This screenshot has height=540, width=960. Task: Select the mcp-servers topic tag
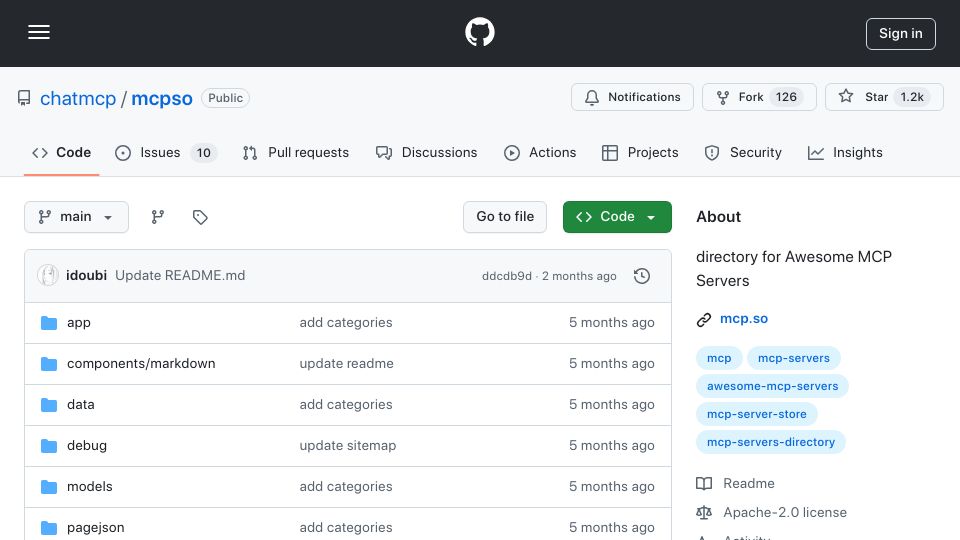(x=793, y=358)
